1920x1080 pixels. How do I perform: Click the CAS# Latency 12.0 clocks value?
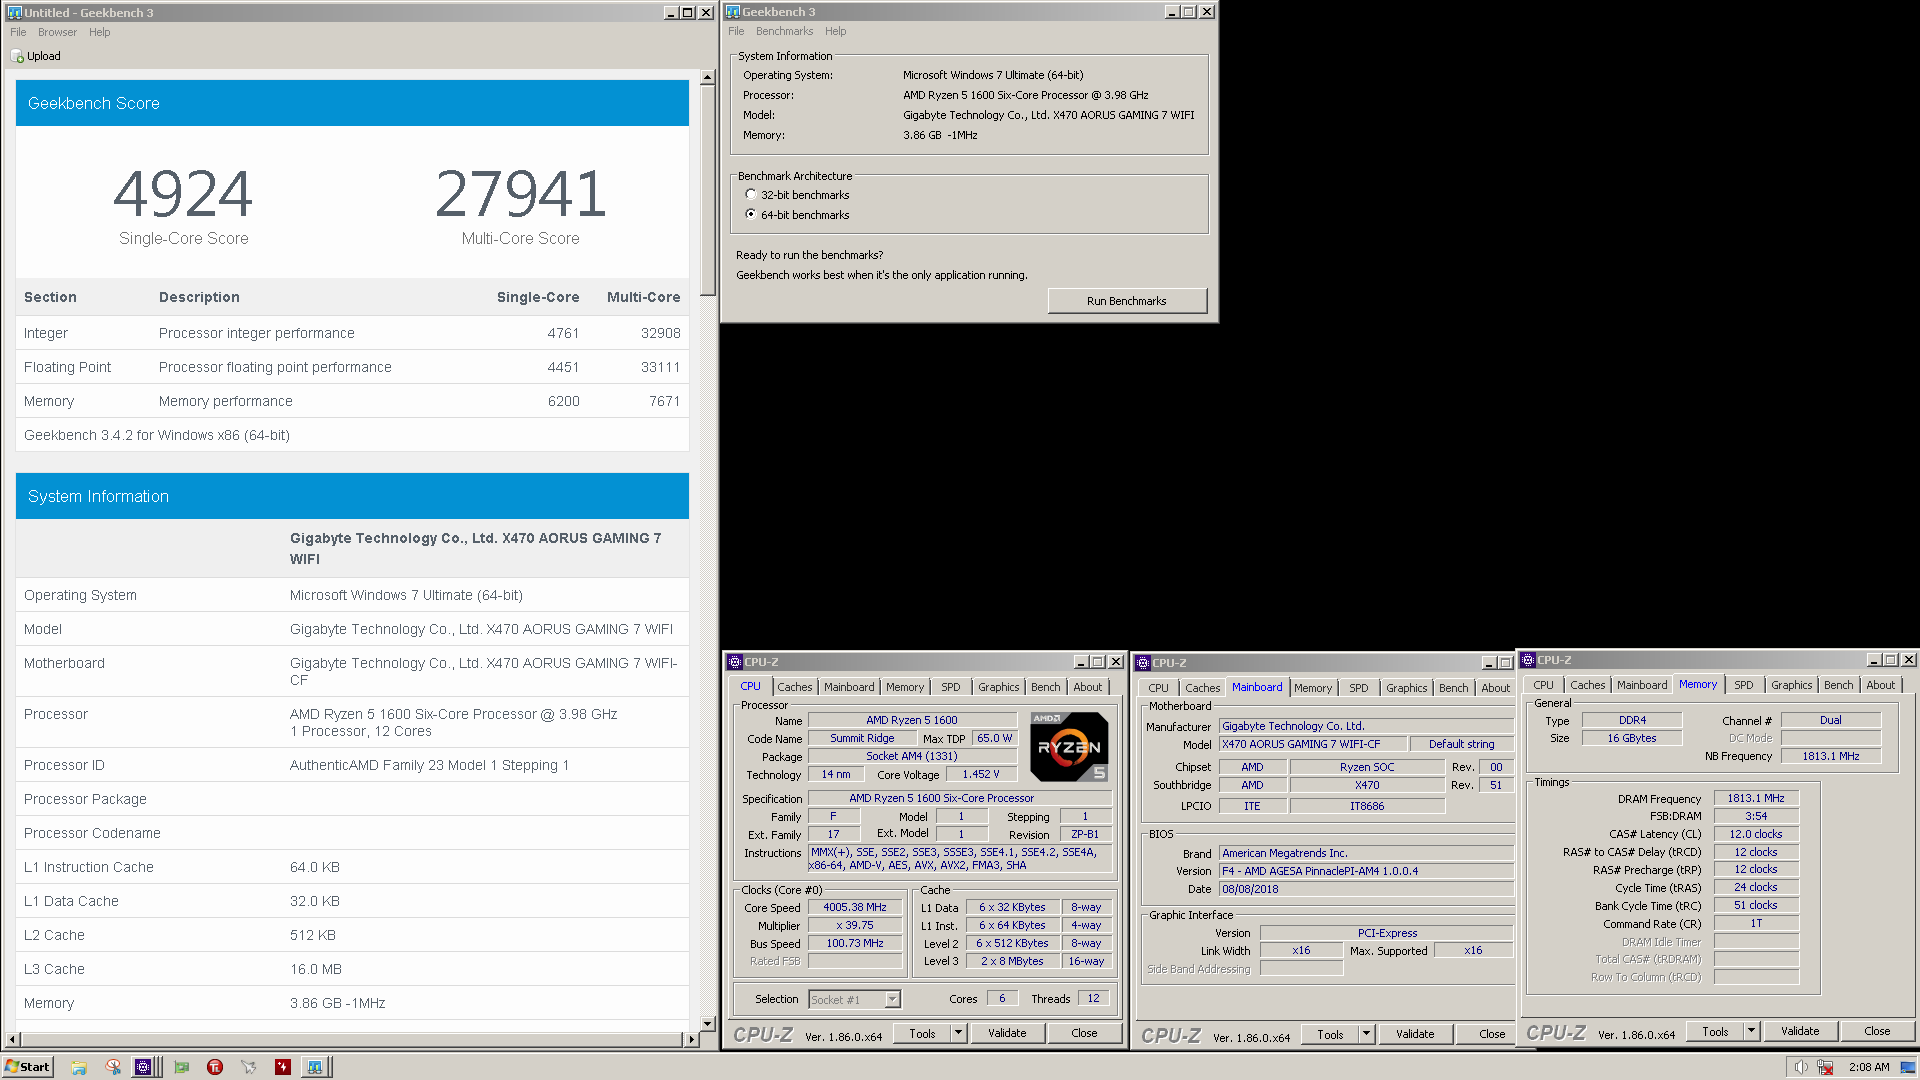(x=1756, y=834)
